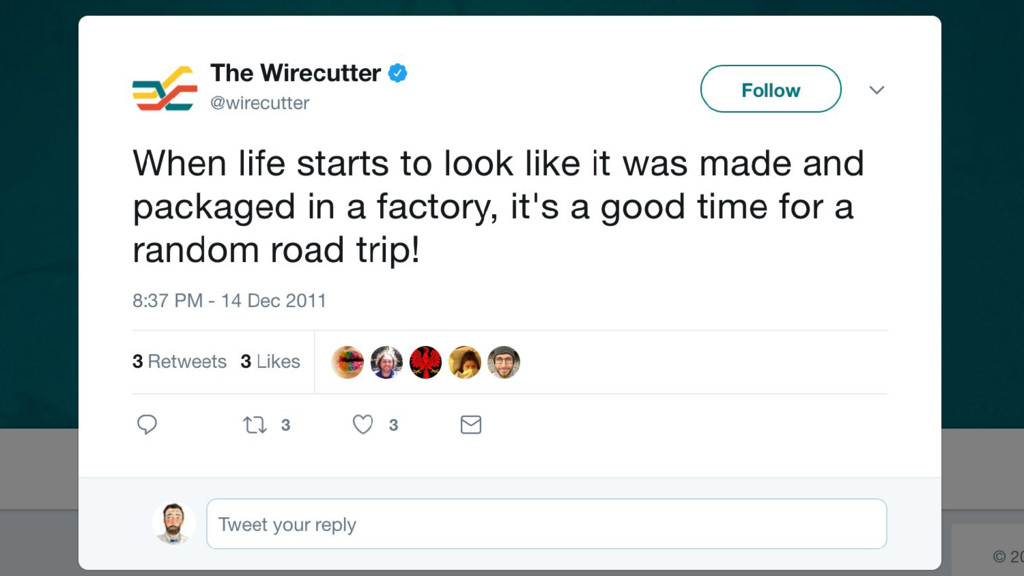Open the red eagle avatar profile
The height and width of the screenshot is (576, 1024).
point(426,362)
